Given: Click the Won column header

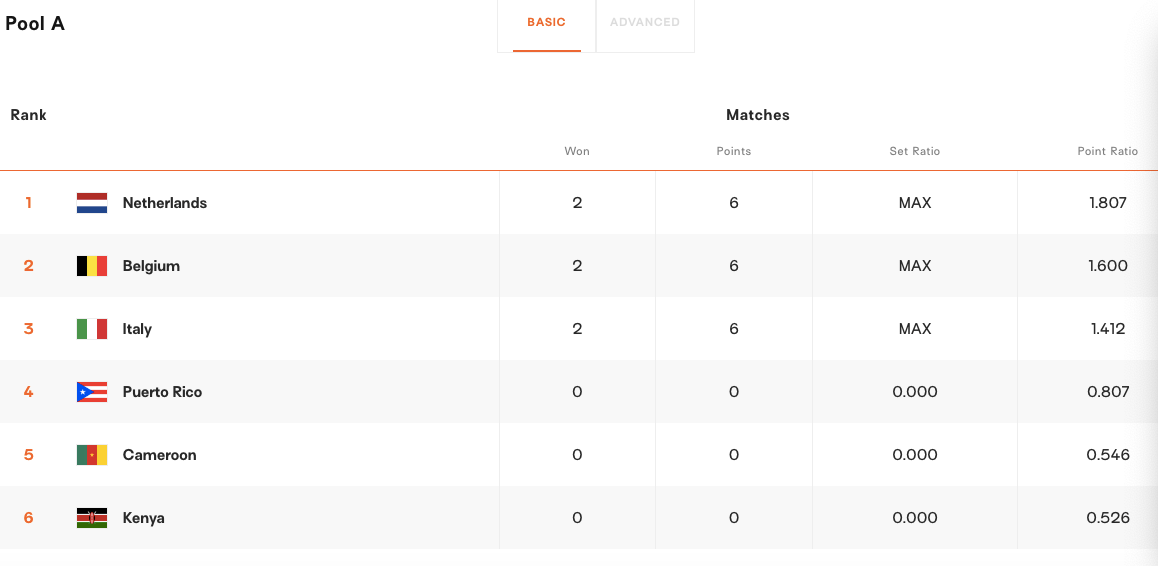Looking at the screenshot, I should (x=577, y=151).
